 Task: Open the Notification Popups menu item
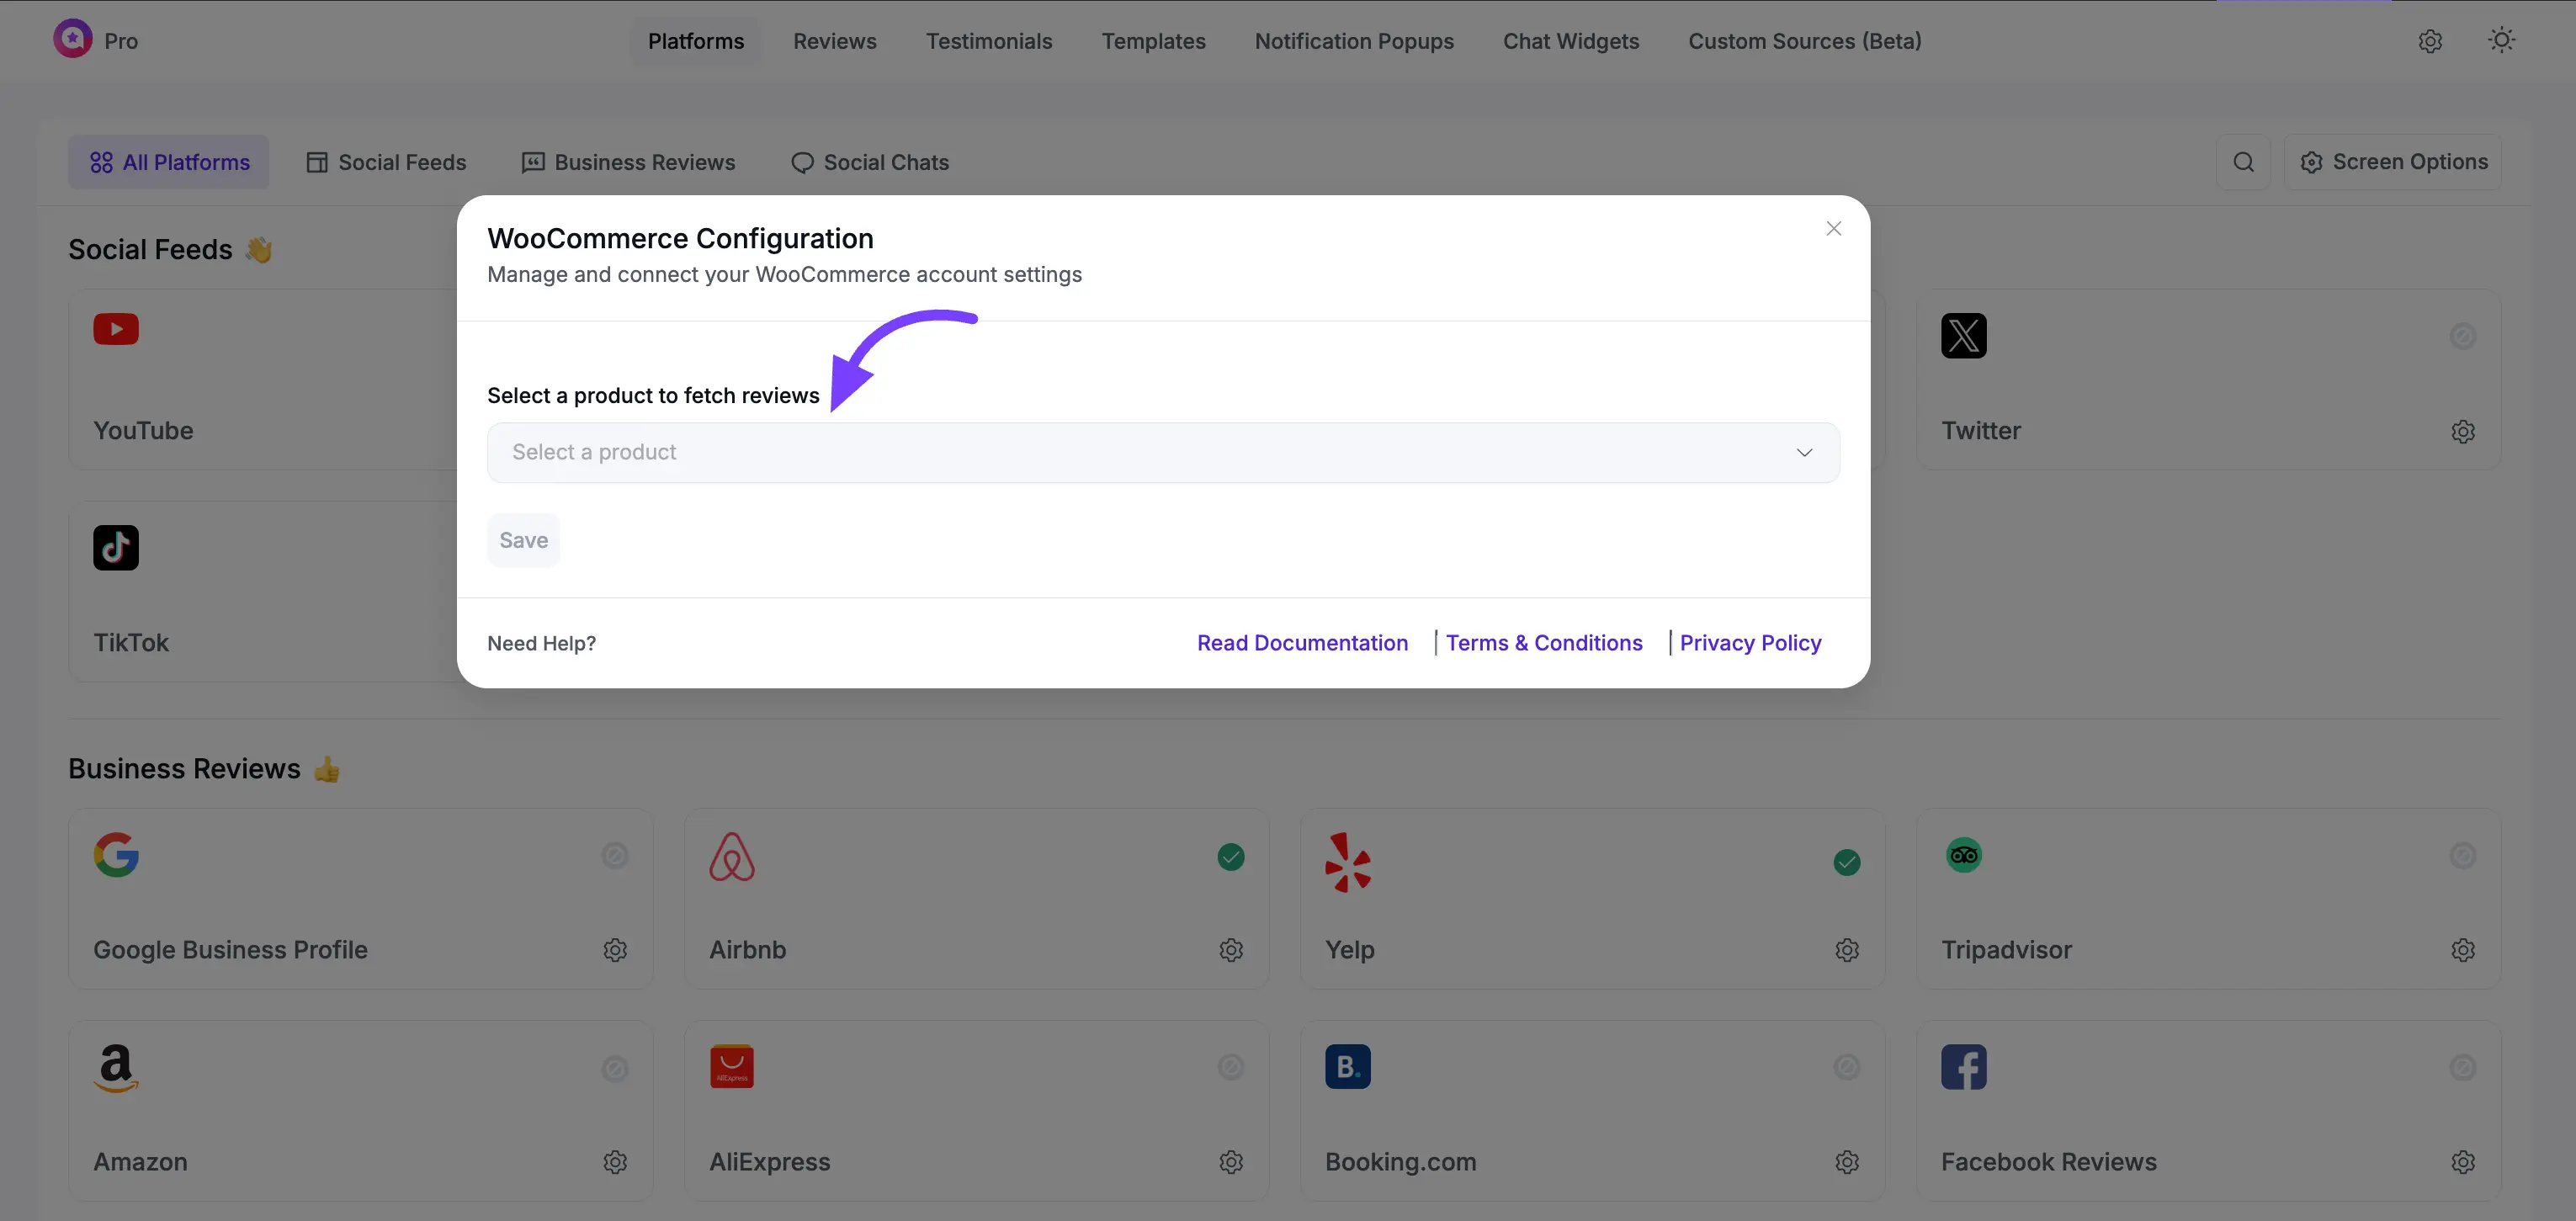click(x=1354, y=41)
